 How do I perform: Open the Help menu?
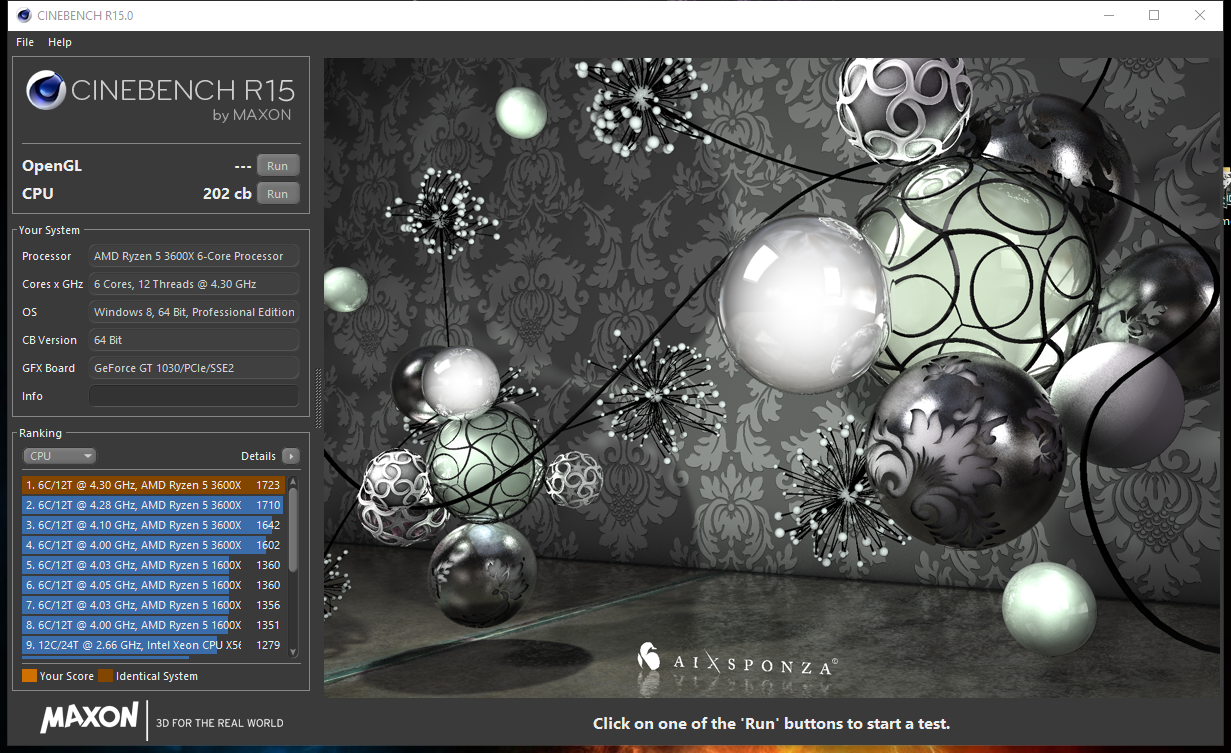(x=60, y=42)
